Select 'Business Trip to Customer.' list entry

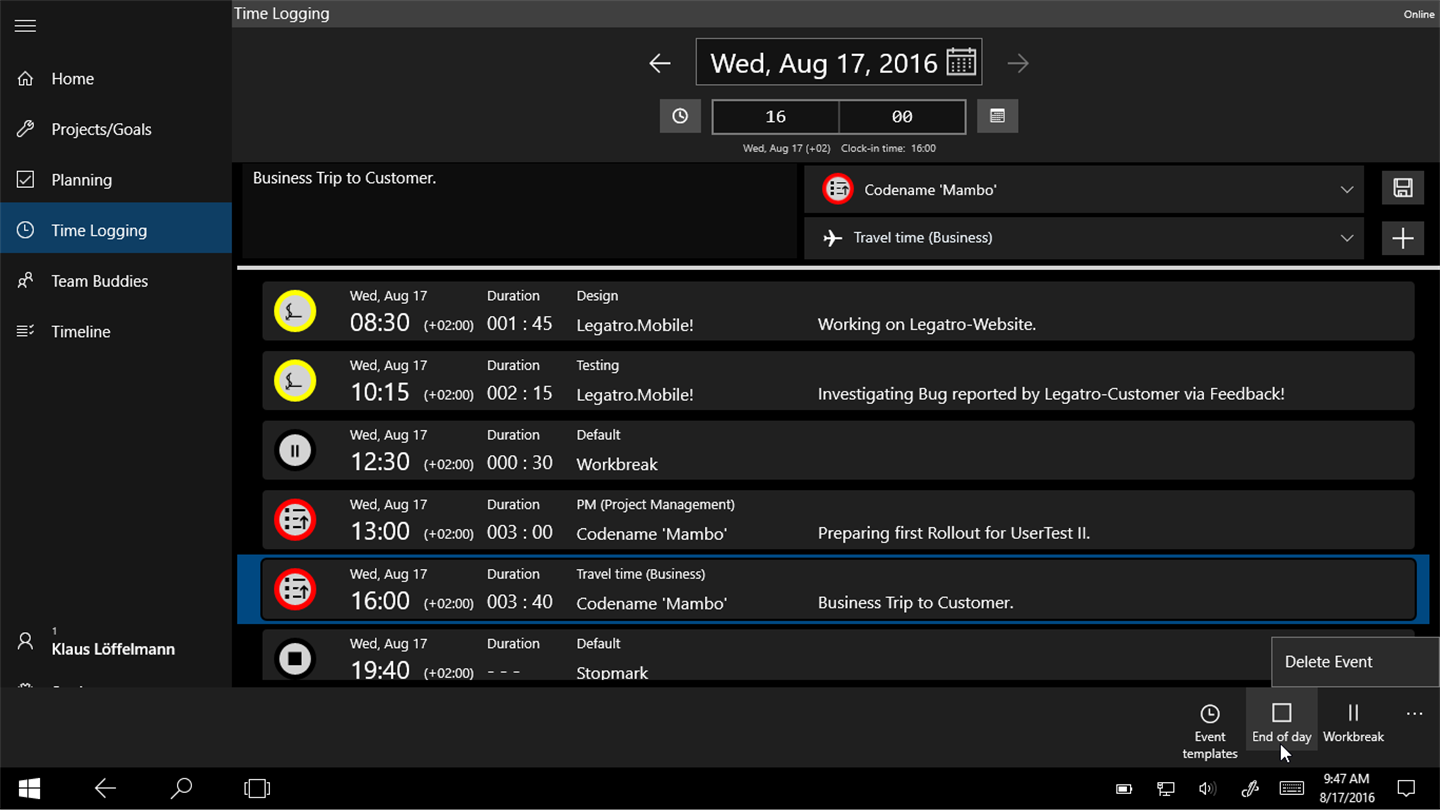point(915,603)
